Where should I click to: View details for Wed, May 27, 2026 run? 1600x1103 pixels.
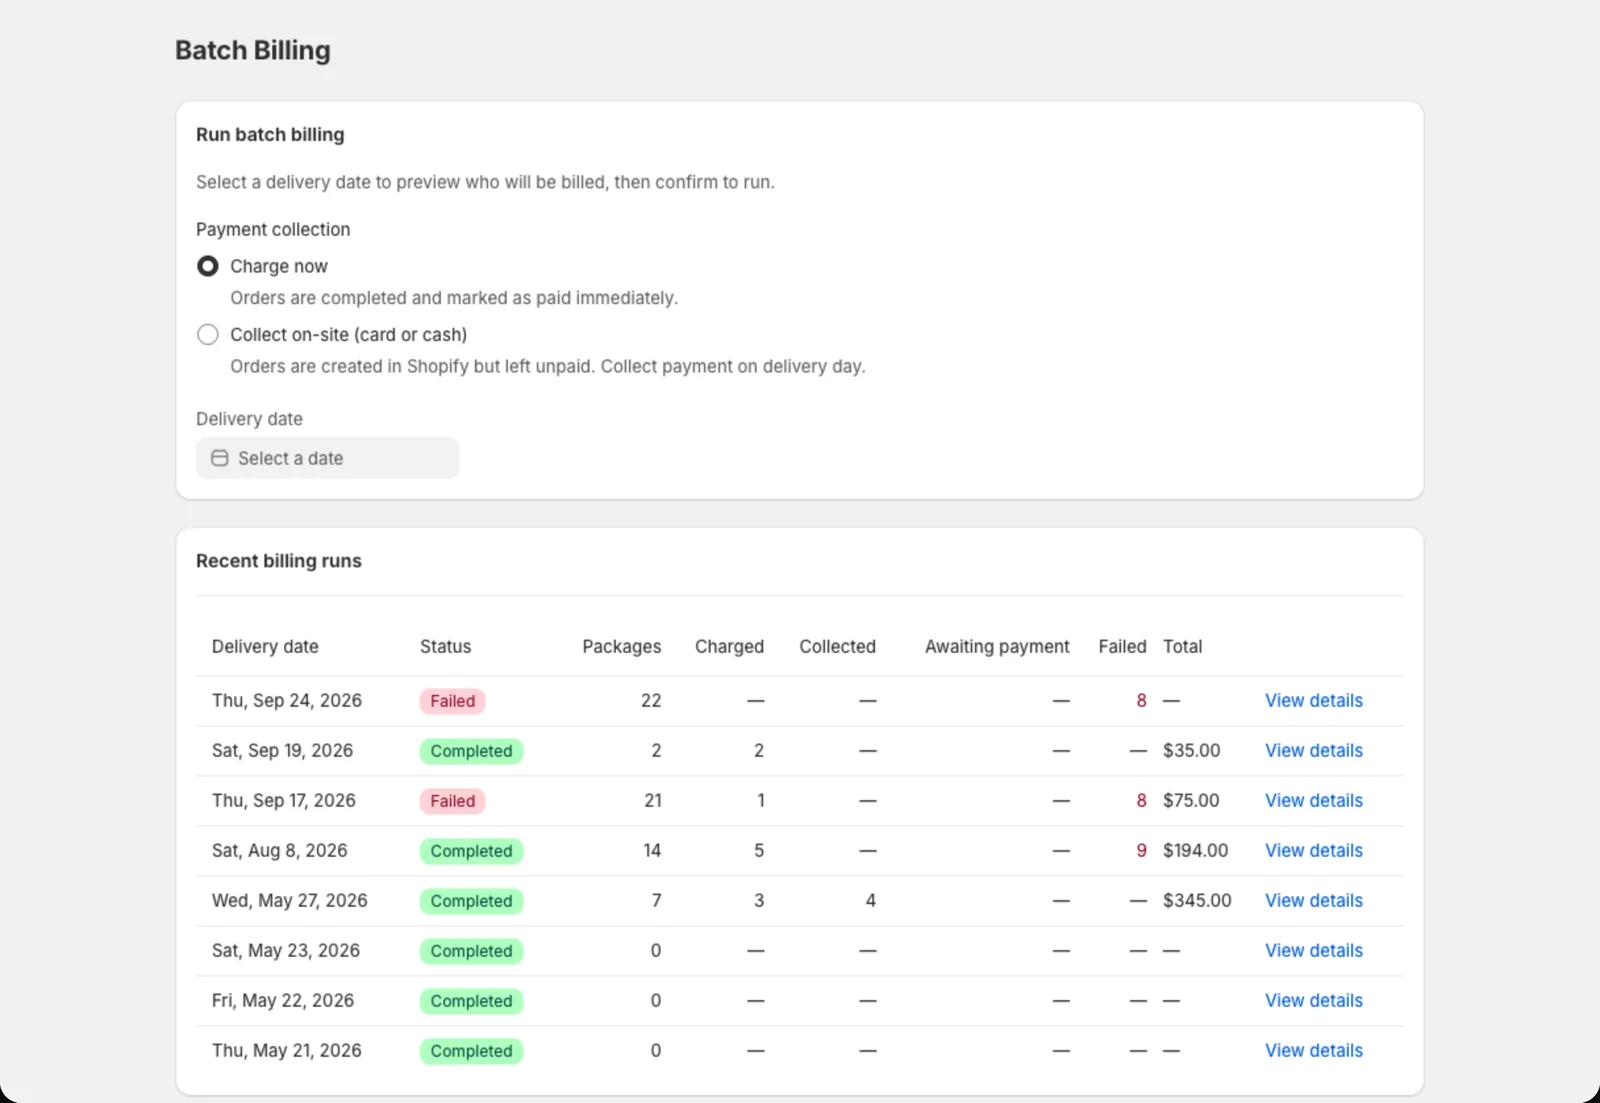click(1313, 901)
